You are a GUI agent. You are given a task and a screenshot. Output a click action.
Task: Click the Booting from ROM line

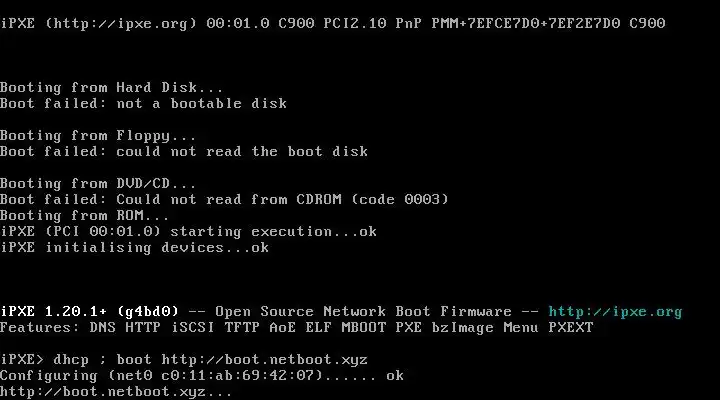[x=84, y=215]
